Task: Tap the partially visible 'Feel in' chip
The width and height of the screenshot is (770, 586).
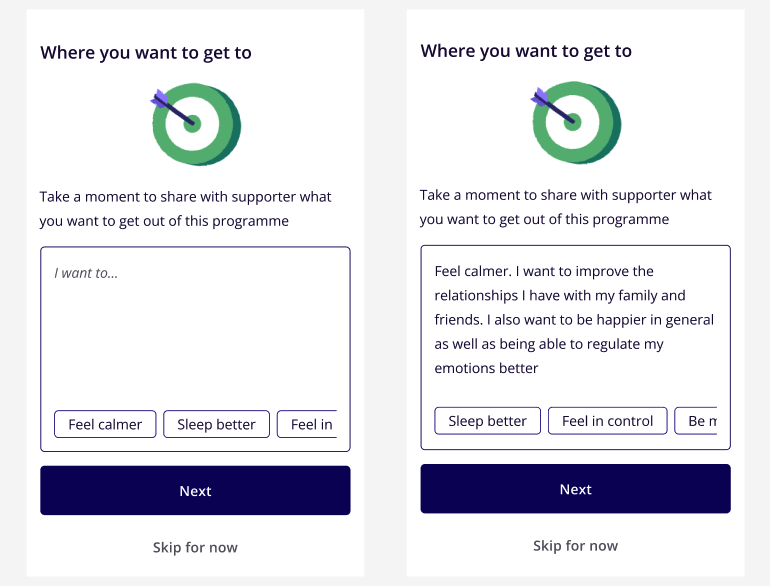Action: coord(307,424)
